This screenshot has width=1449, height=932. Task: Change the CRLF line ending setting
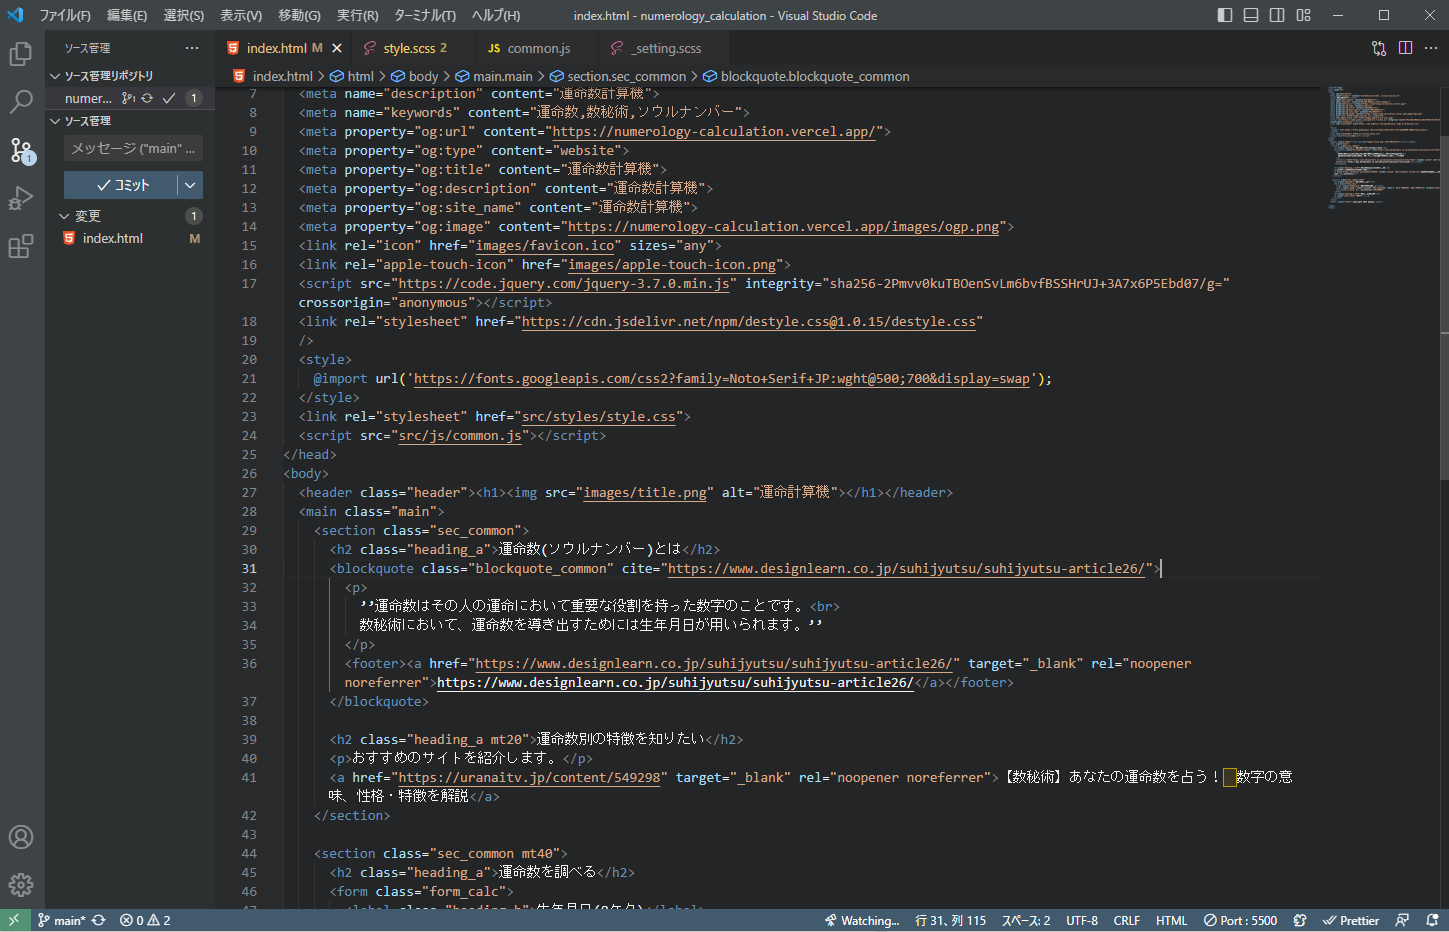[x=1126, y=920]
